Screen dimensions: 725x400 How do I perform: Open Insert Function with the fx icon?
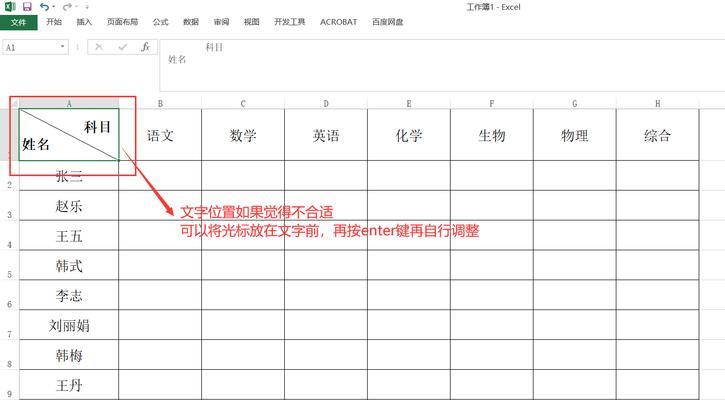(x=146, y=47)
